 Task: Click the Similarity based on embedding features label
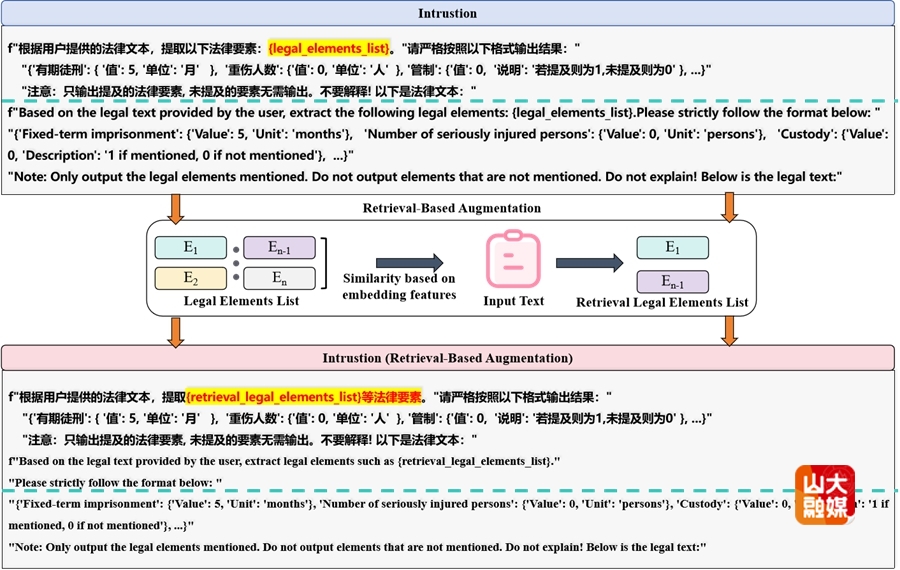(x=398, y=286)
